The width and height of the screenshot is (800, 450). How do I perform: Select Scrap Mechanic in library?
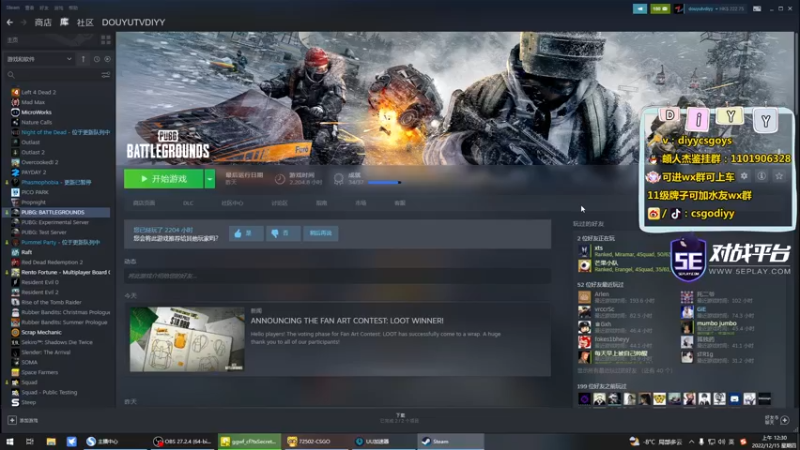(41, 332)
